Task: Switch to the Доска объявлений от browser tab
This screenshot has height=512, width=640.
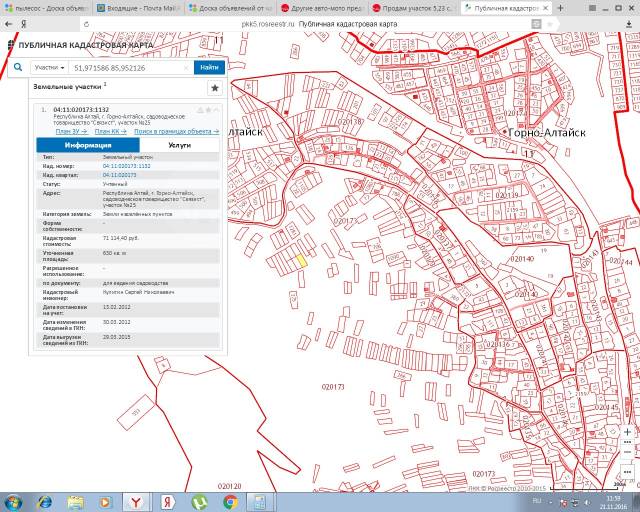Action: 231,8
